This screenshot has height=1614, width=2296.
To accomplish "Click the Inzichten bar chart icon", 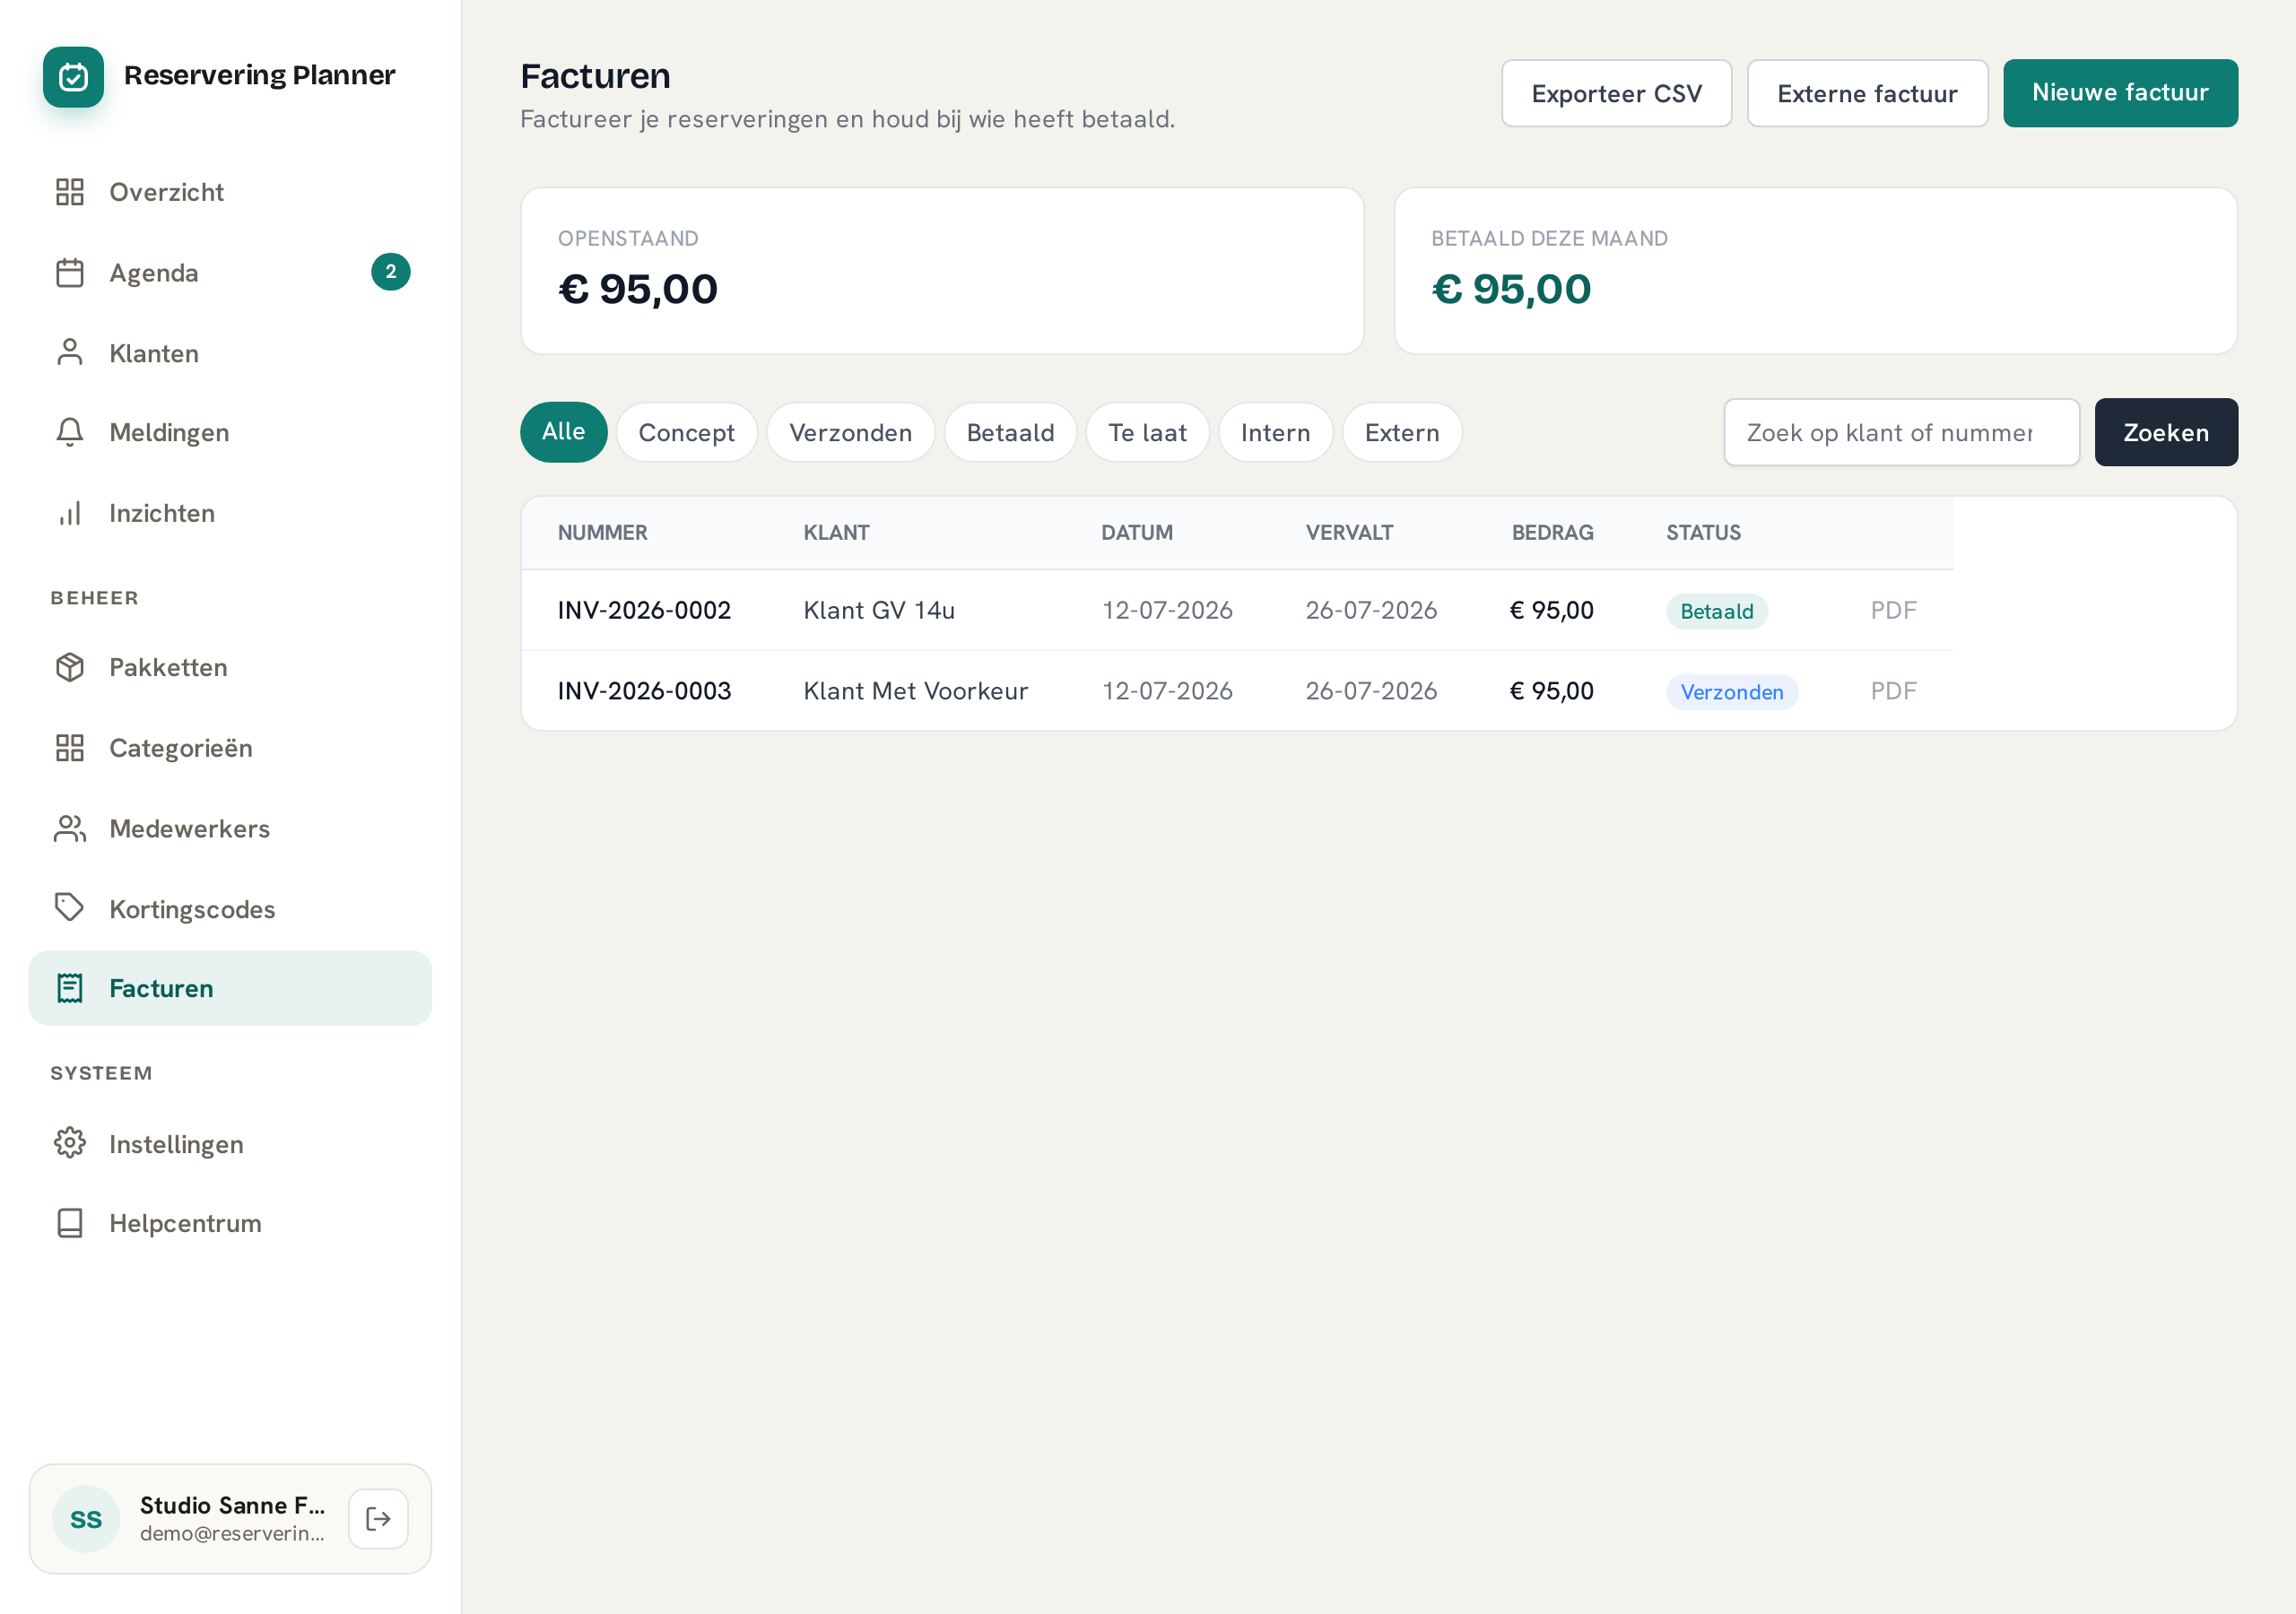I will tap(70, 513).
